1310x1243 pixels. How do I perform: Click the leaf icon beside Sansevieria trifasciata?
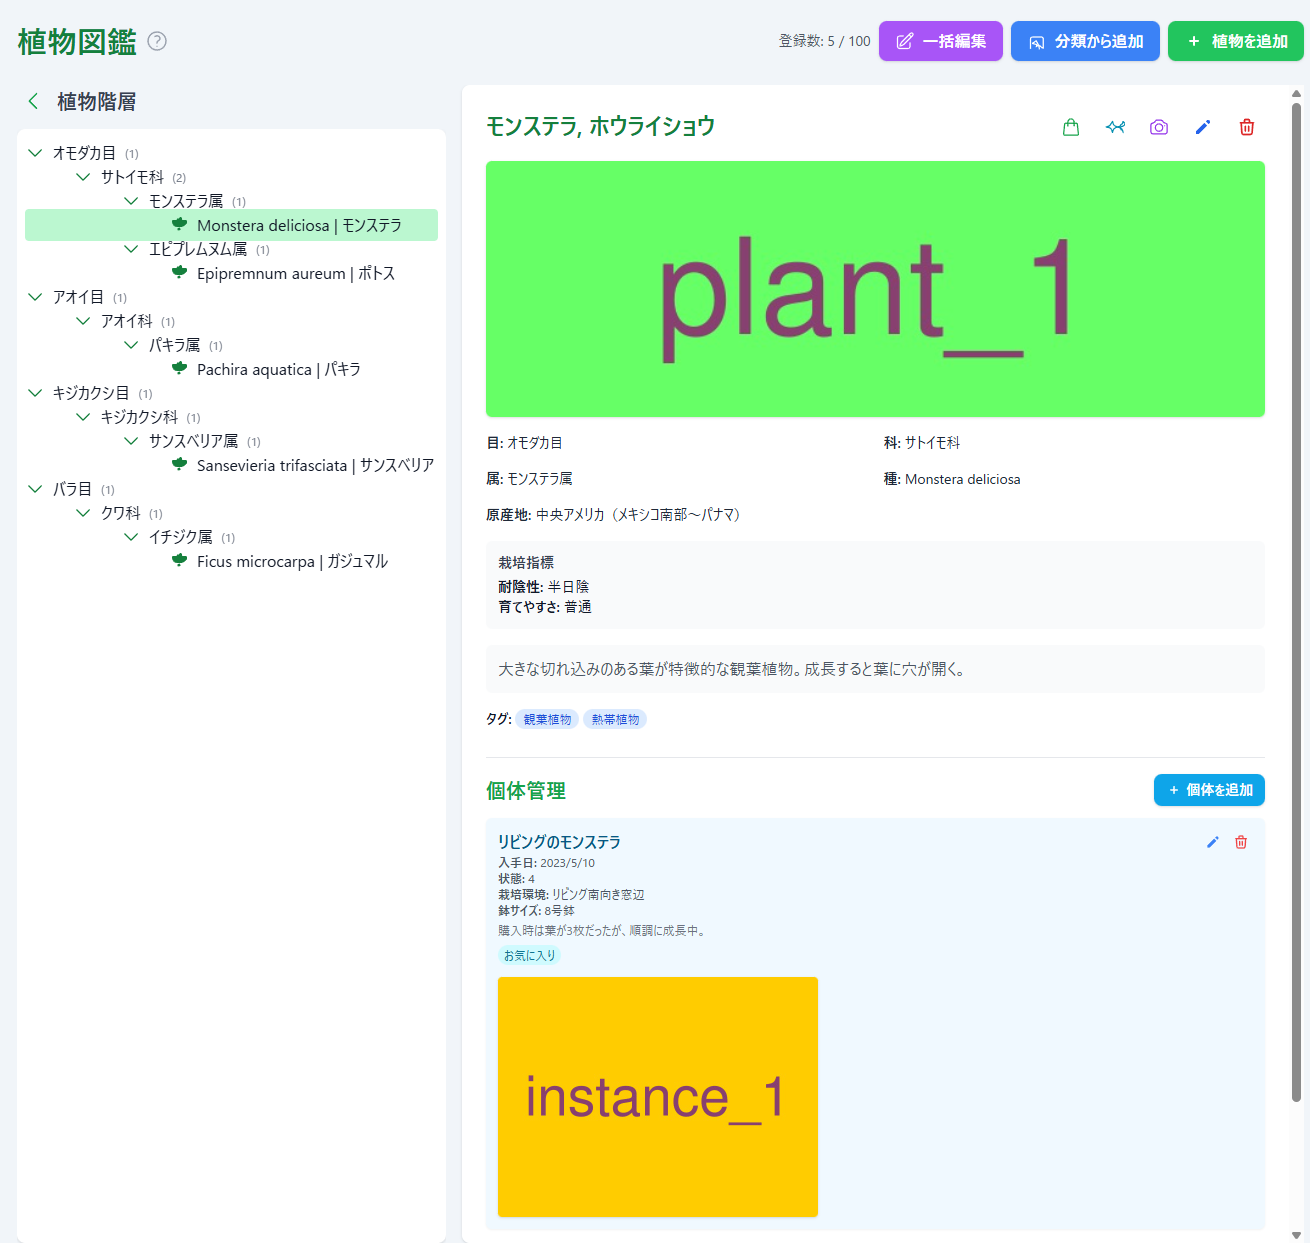point(180,464)
